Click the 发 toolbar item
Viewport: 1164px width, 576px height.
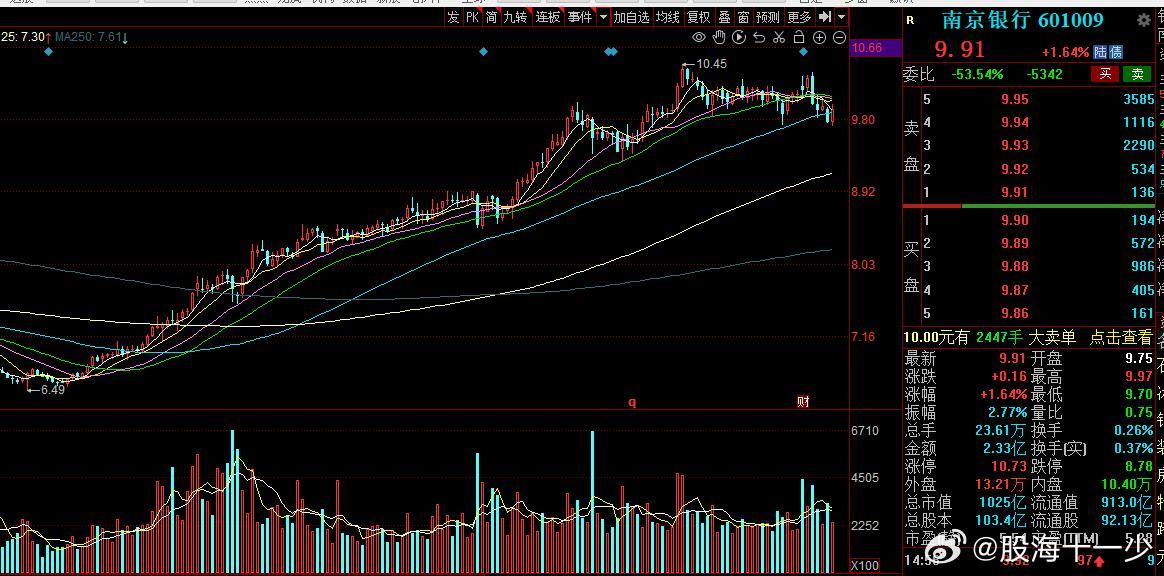[453, 16]
